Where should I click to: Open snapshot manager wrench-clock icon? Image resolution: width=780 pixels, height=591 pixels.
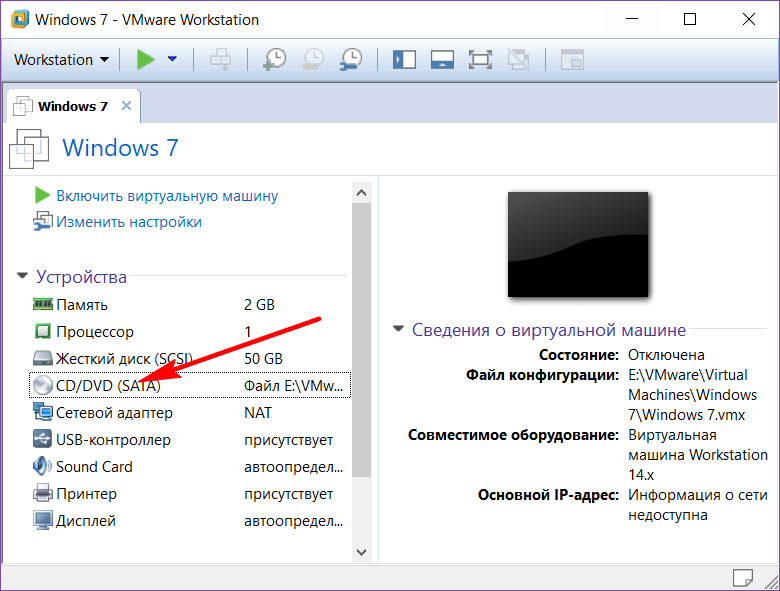(x=351, y=59)
